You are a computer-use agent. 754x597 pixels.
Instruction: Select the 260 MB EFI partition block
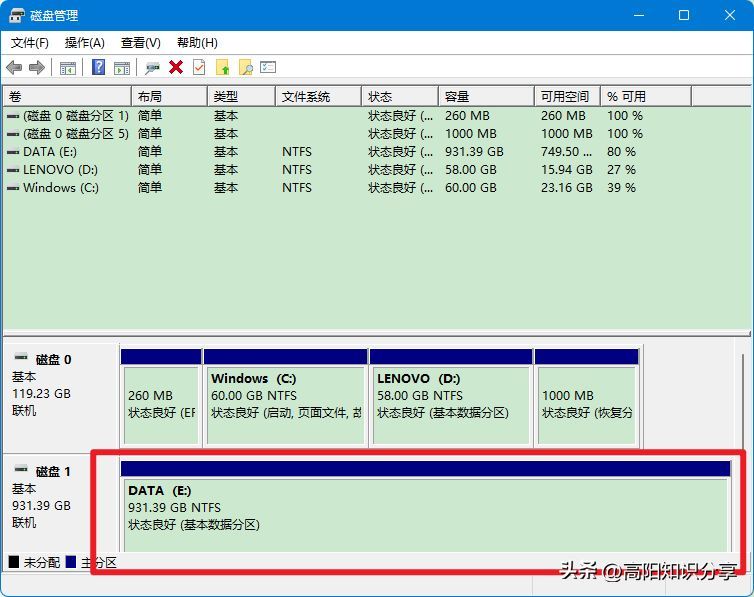click(x=161, y=398)
